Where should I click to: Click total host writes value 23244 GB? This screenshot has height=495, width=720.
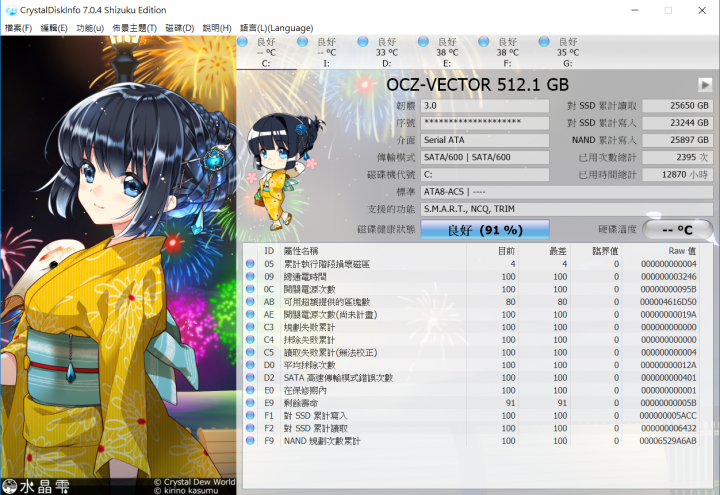[677, 123]
